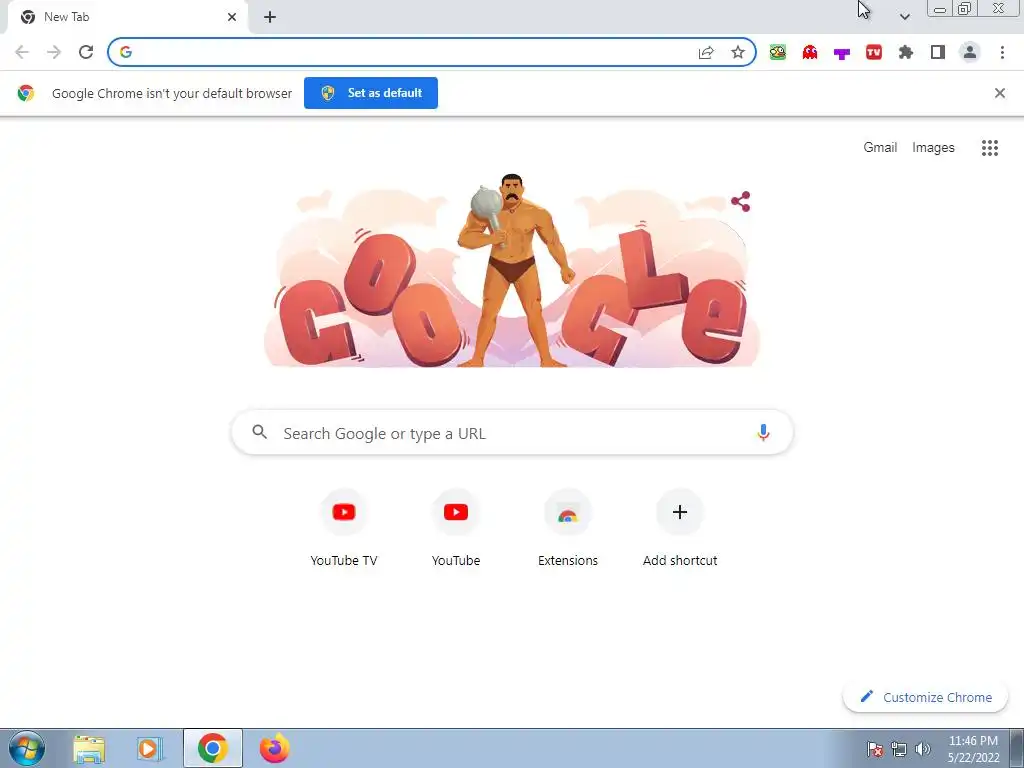The width and height of the screenshot is (1024, 768).
Task: Open Chrome's three-dot menu
Action: [1002, 52]
